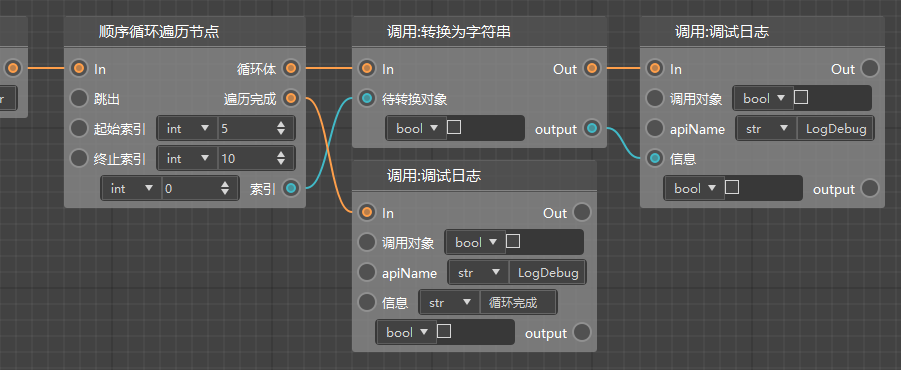Select the 顺序循环遍历节点 title bar
The image size is (901, 370).
(x=184, y=32)
